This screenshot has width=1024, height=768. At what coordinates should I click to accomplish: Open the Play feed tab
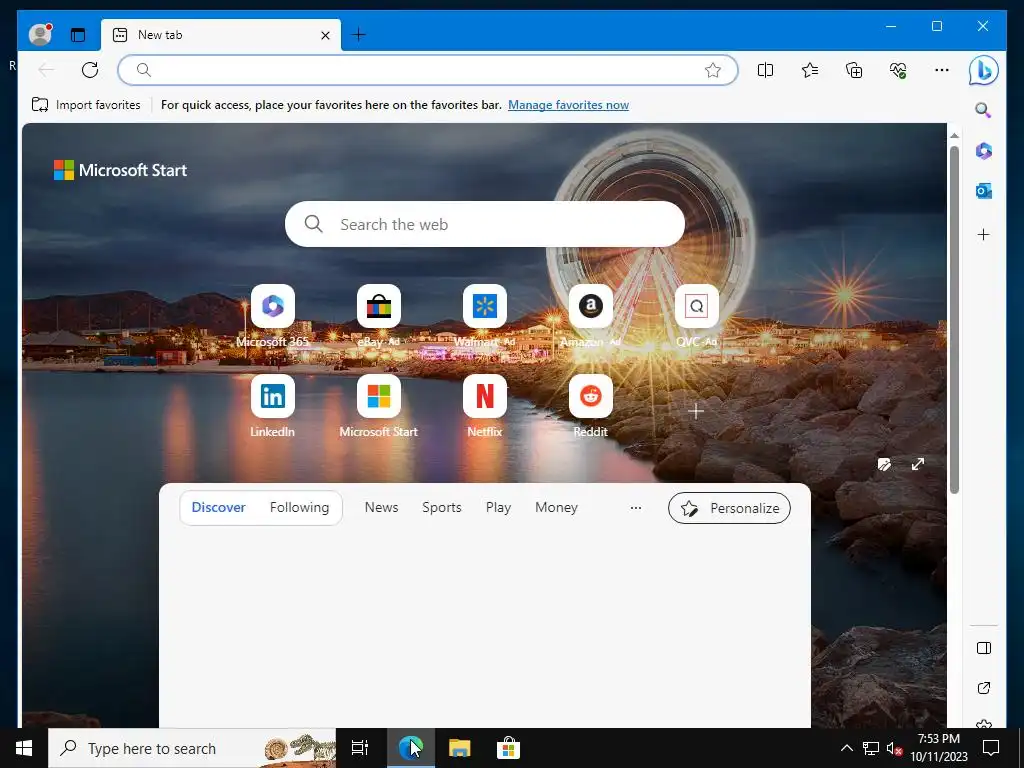[498, 507]
